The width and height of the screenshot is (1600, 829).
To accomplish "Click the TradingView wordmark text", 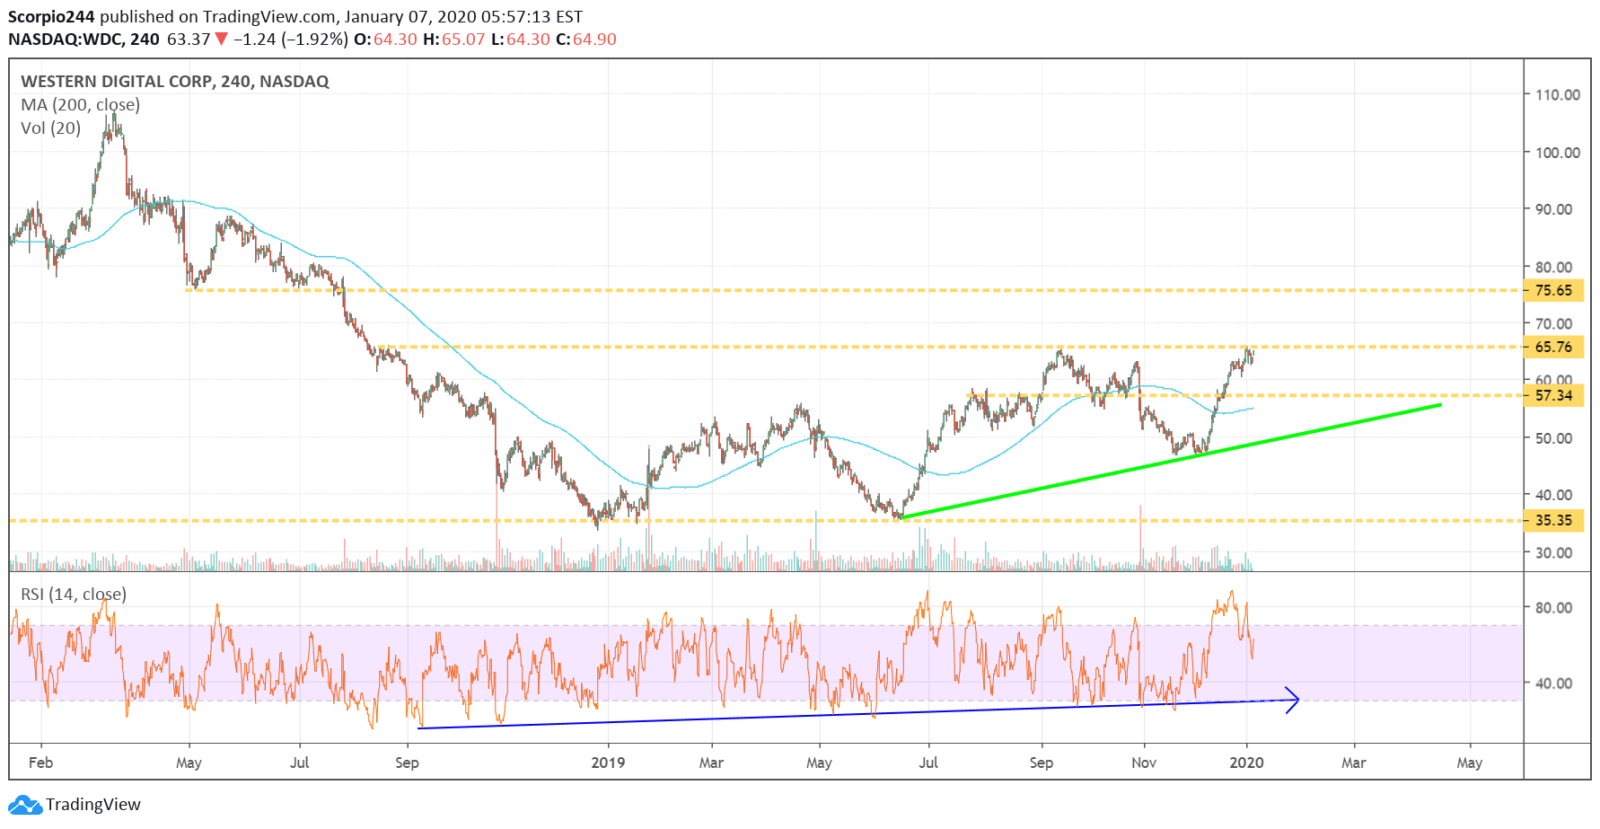I will [93, 805].
